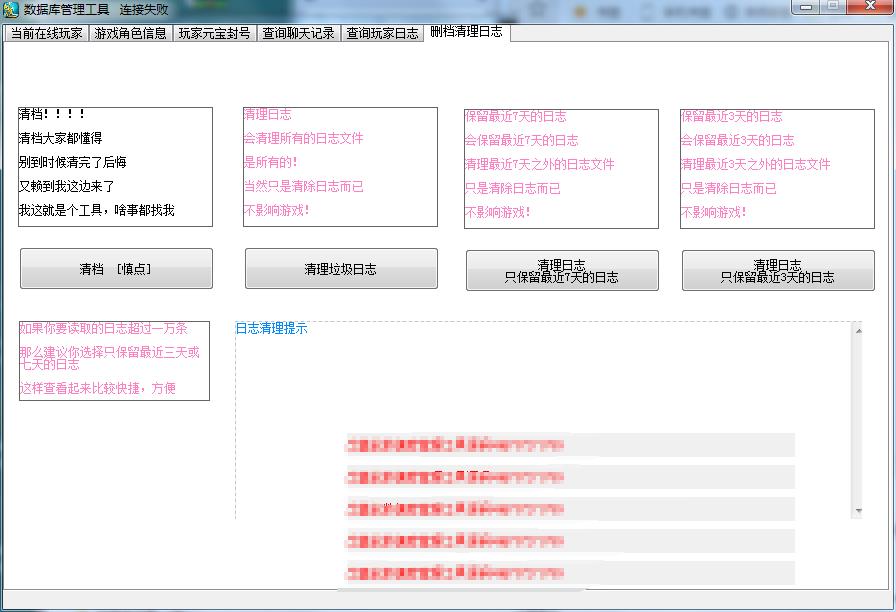This screenshot has height=612, width=896.
Task: Open the 查询玩家日志 tab
Action: pyautogui.click(x=383, y=33)
